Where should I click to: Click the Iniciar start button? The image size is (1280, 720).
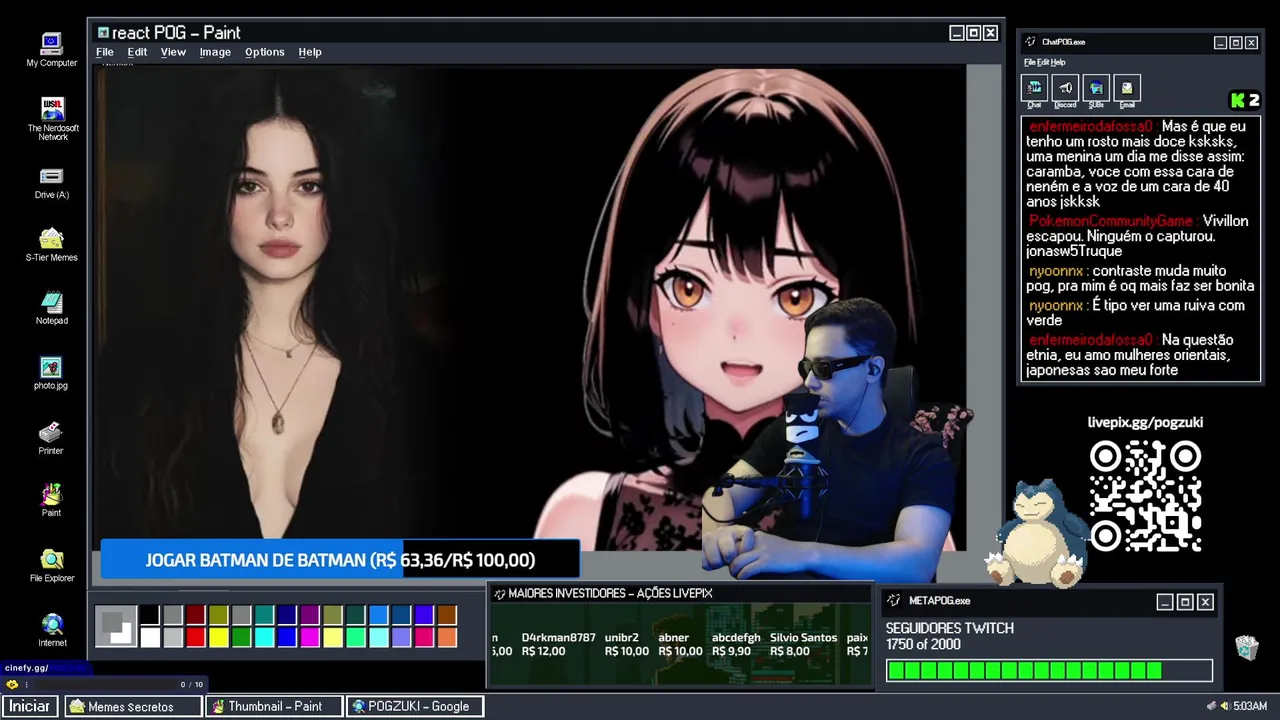[30, 706]
